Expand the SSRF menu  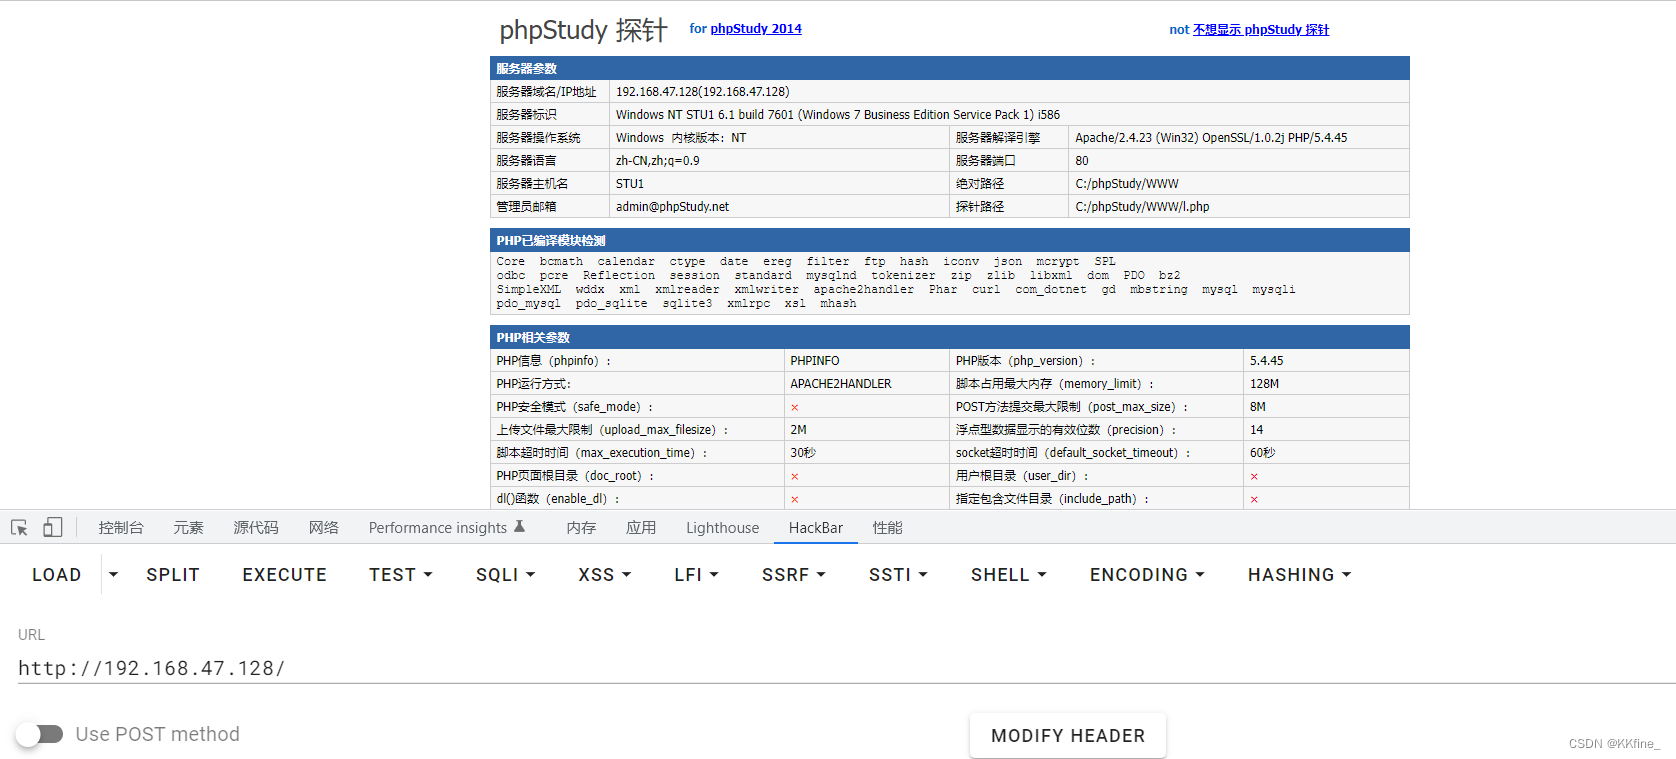[793, 575]
